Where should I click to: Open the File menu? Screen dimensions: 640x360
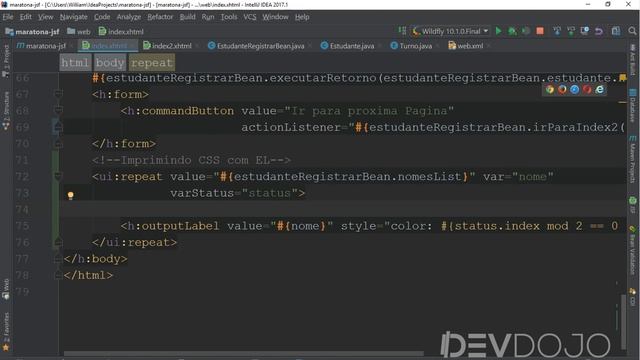tap(8, 17)
